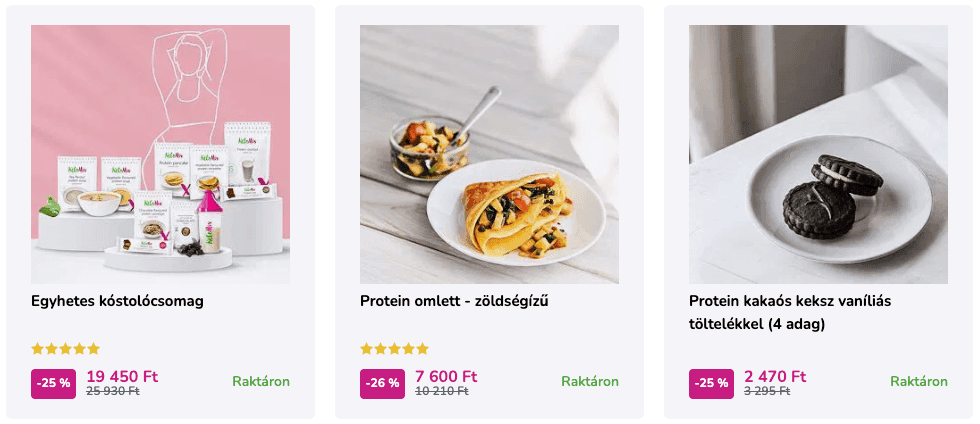
Task: Click the -25 % badge on Egyhetes kóstolócsomag
Action: pos(53,383)
